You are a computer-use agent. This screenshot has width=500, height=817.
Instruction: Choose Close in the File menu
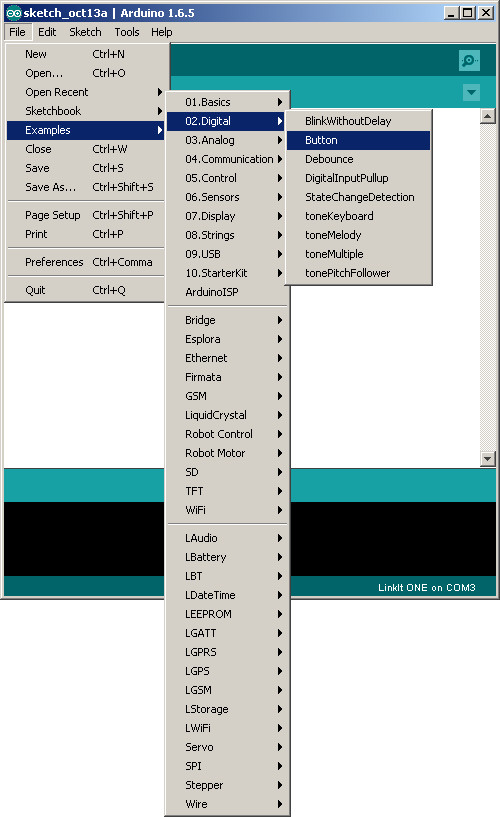click(86, 150)
